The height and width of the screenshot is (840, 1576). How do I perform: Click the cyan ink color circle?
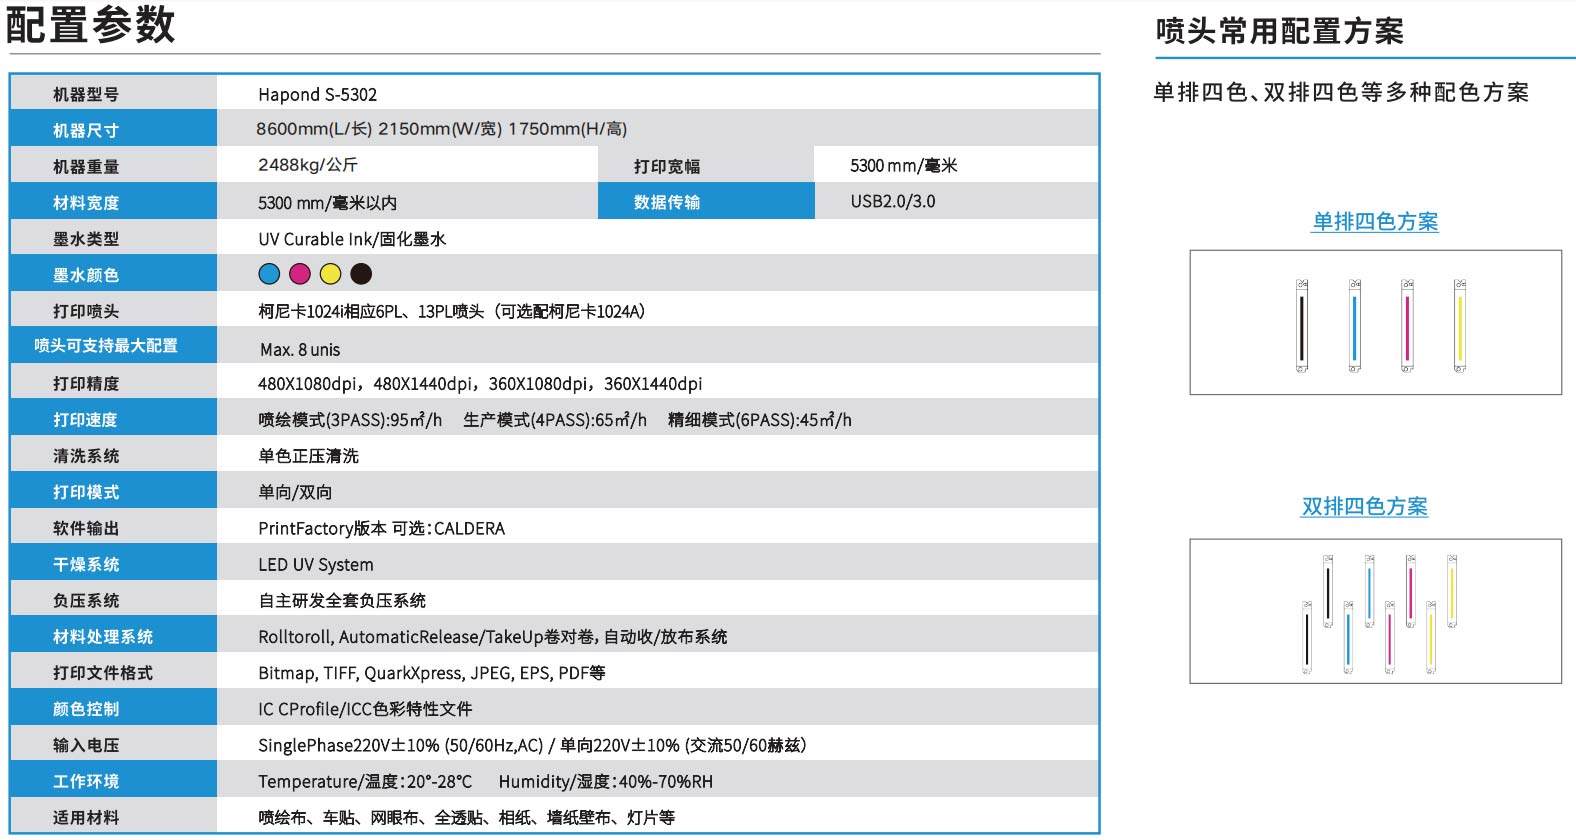click(269, 274)
